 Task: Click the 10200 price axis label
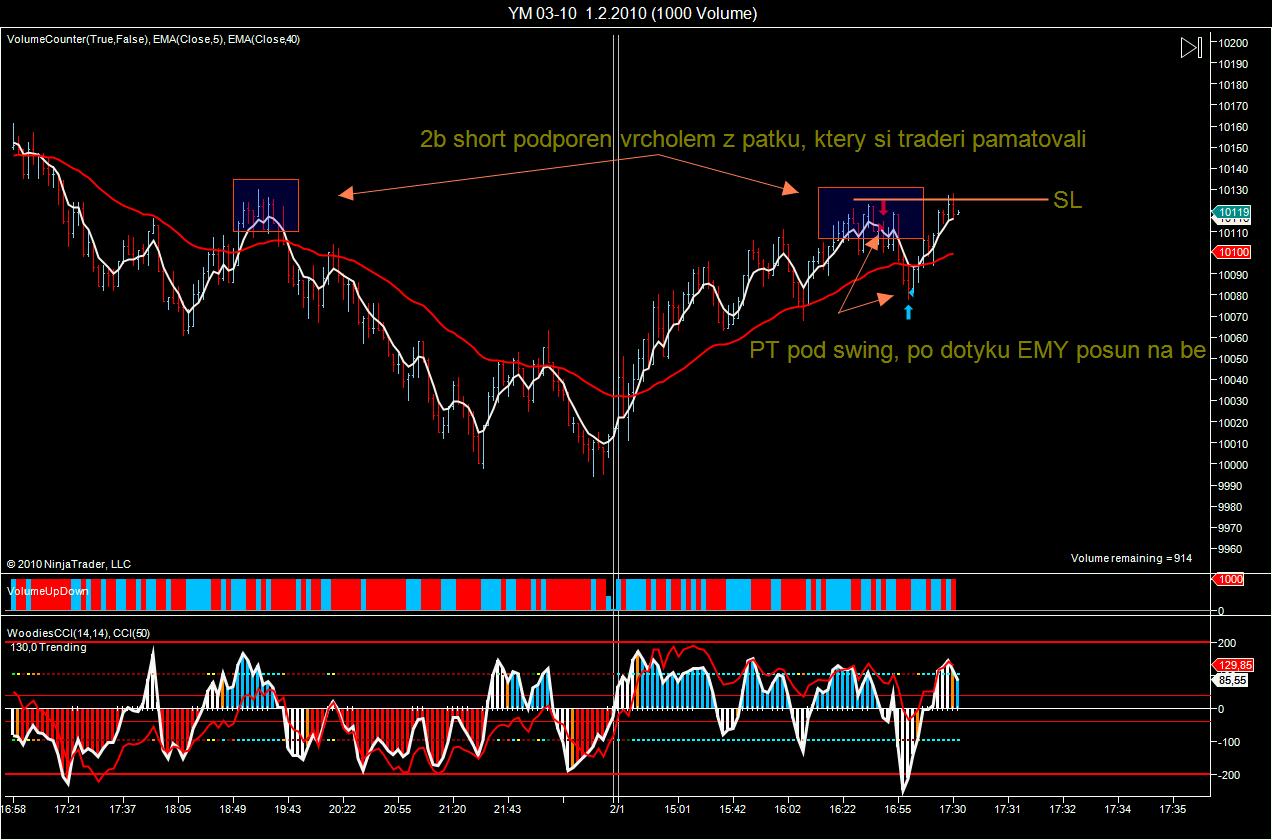pyautogui.click(x=1232, y=43)
